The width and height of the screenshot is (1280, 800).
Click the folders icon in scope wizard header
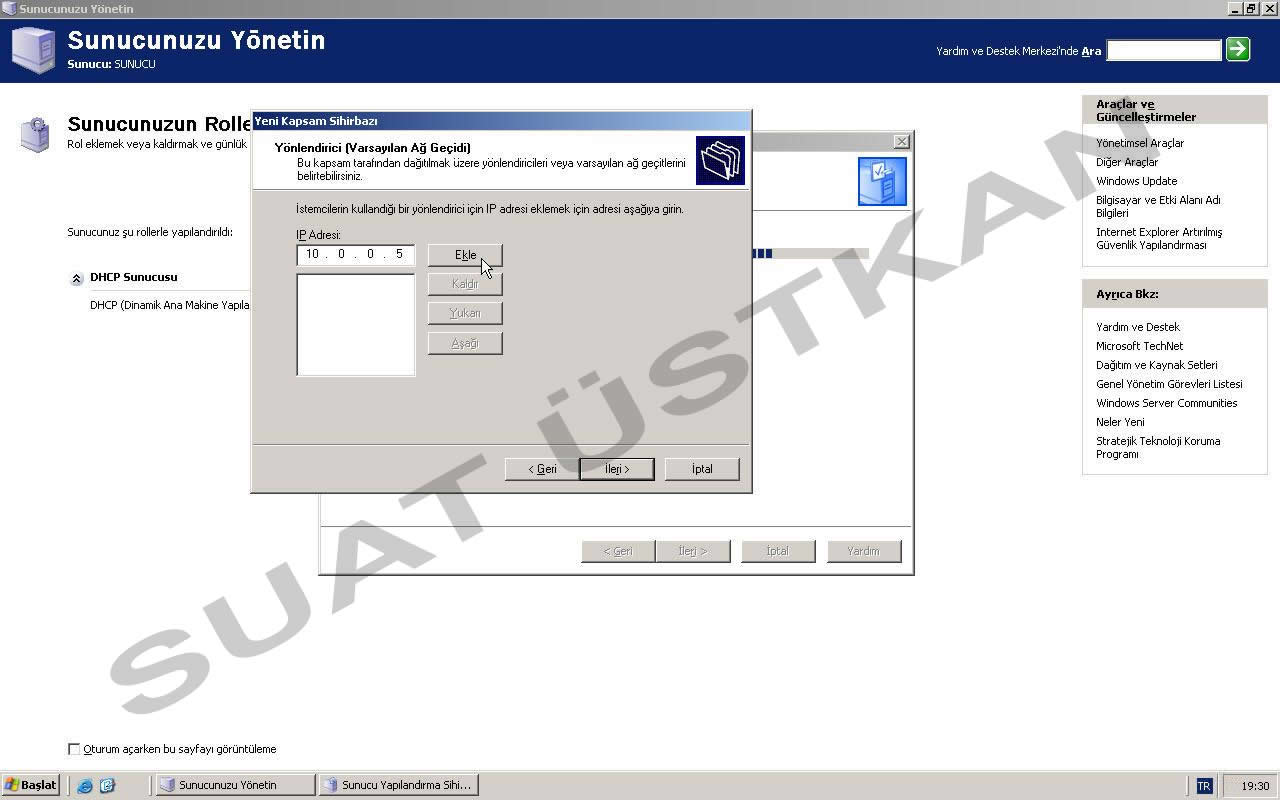point(721,161)
